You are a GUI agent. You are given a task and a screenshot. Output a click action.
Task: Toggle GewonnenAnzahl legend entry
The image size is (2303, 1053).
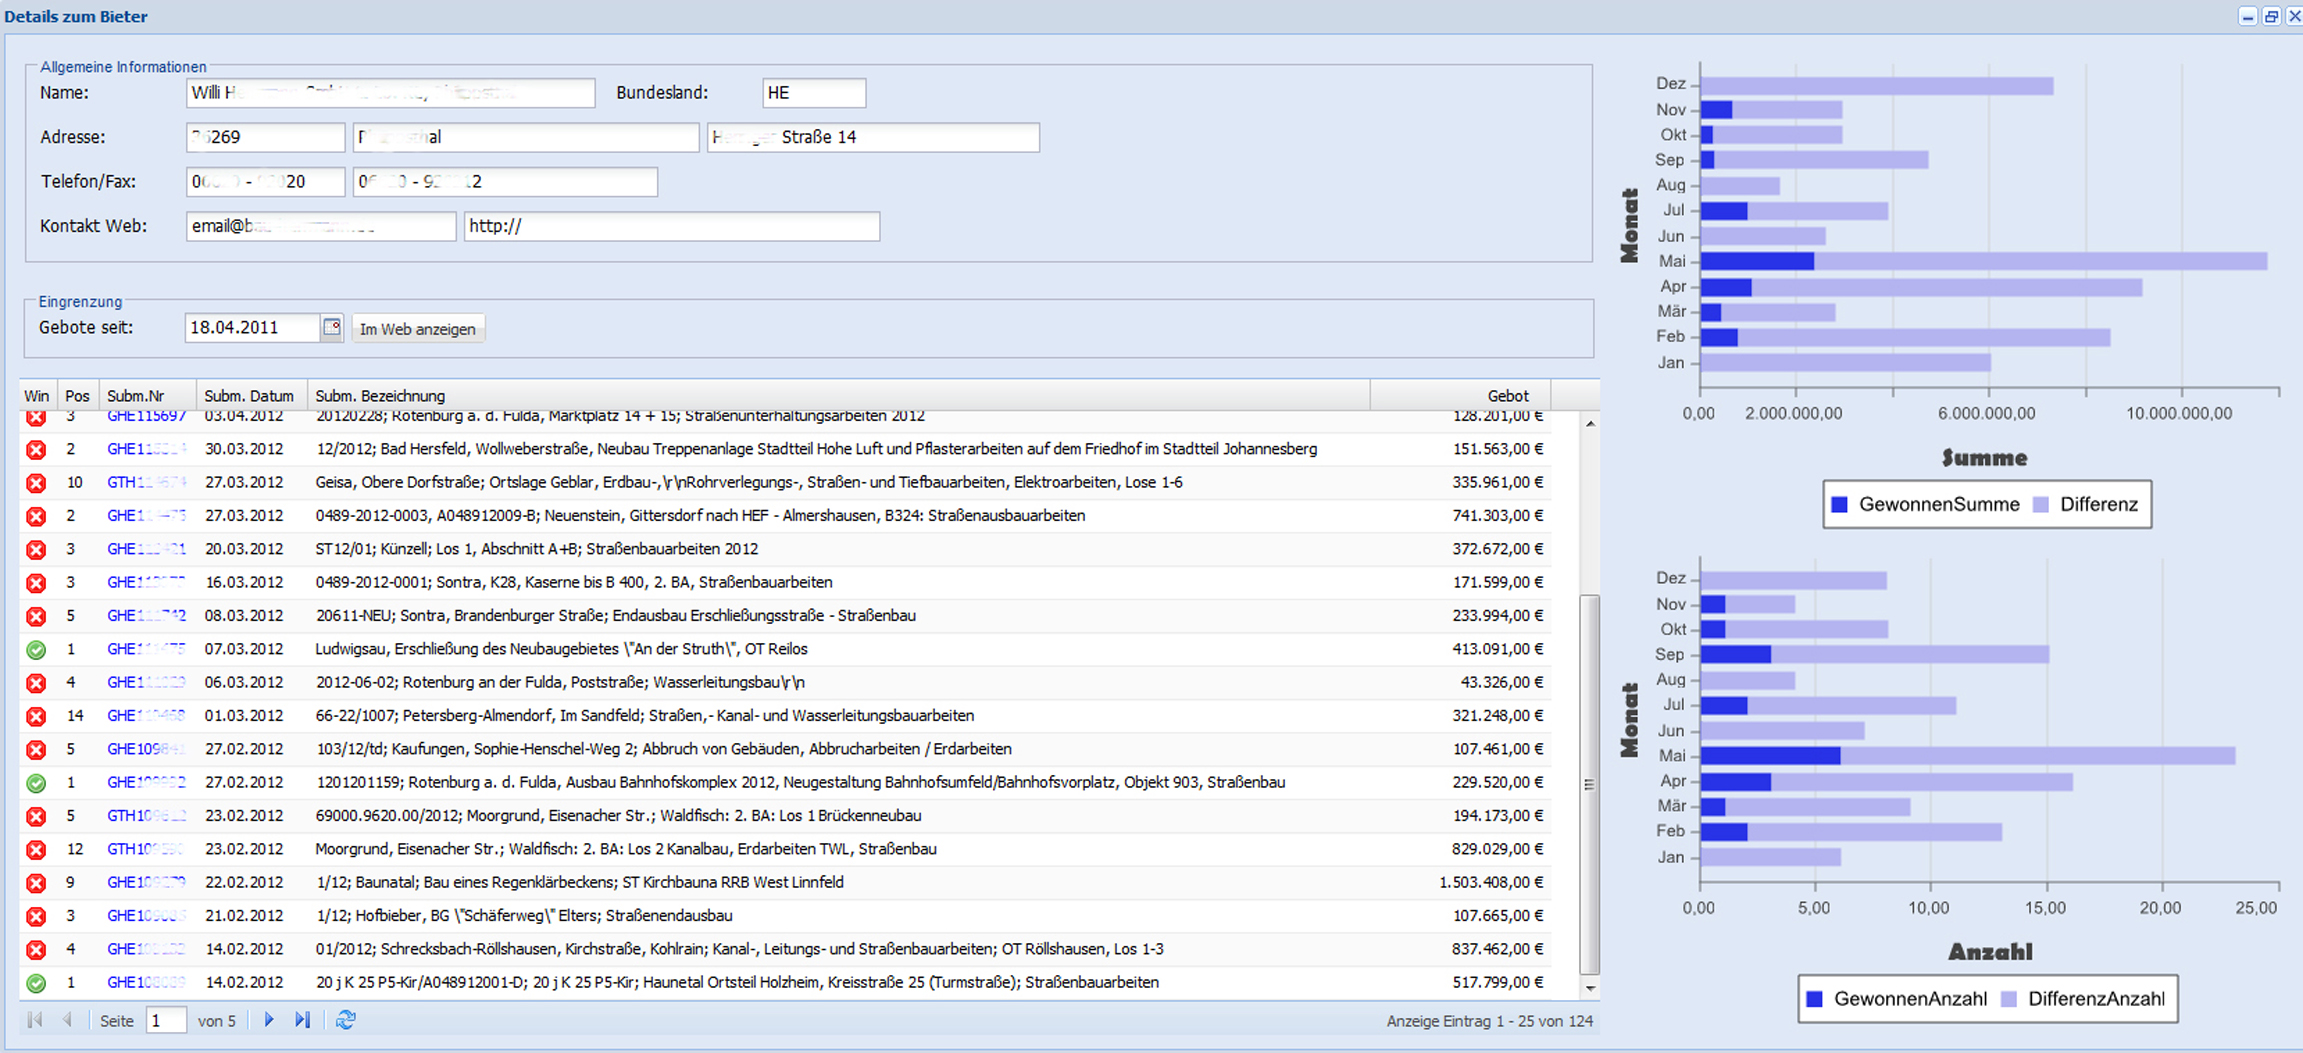click(1897, 999)
